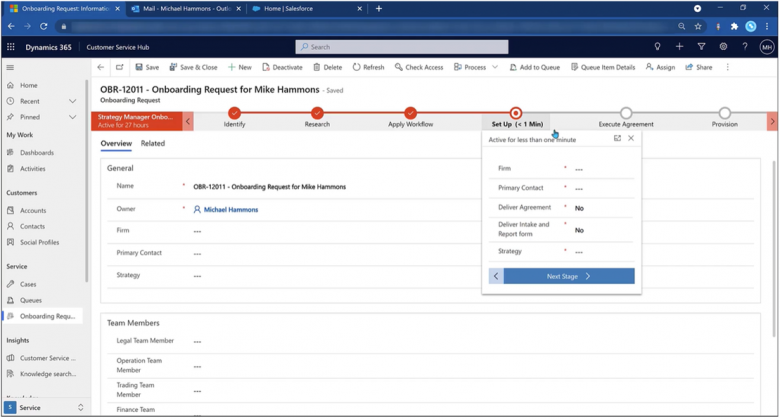Expand the Process dropdown chevron

coord(495,67)
